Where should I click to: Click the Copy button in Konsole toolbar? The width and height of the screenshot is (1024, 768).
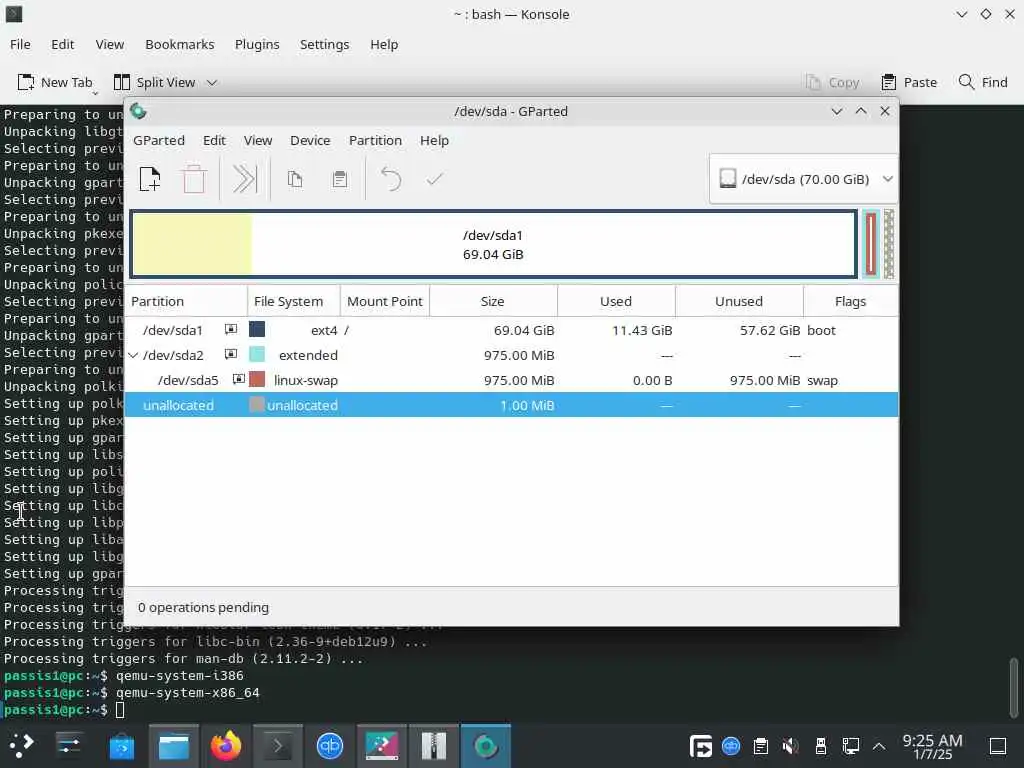coord(833,82)
